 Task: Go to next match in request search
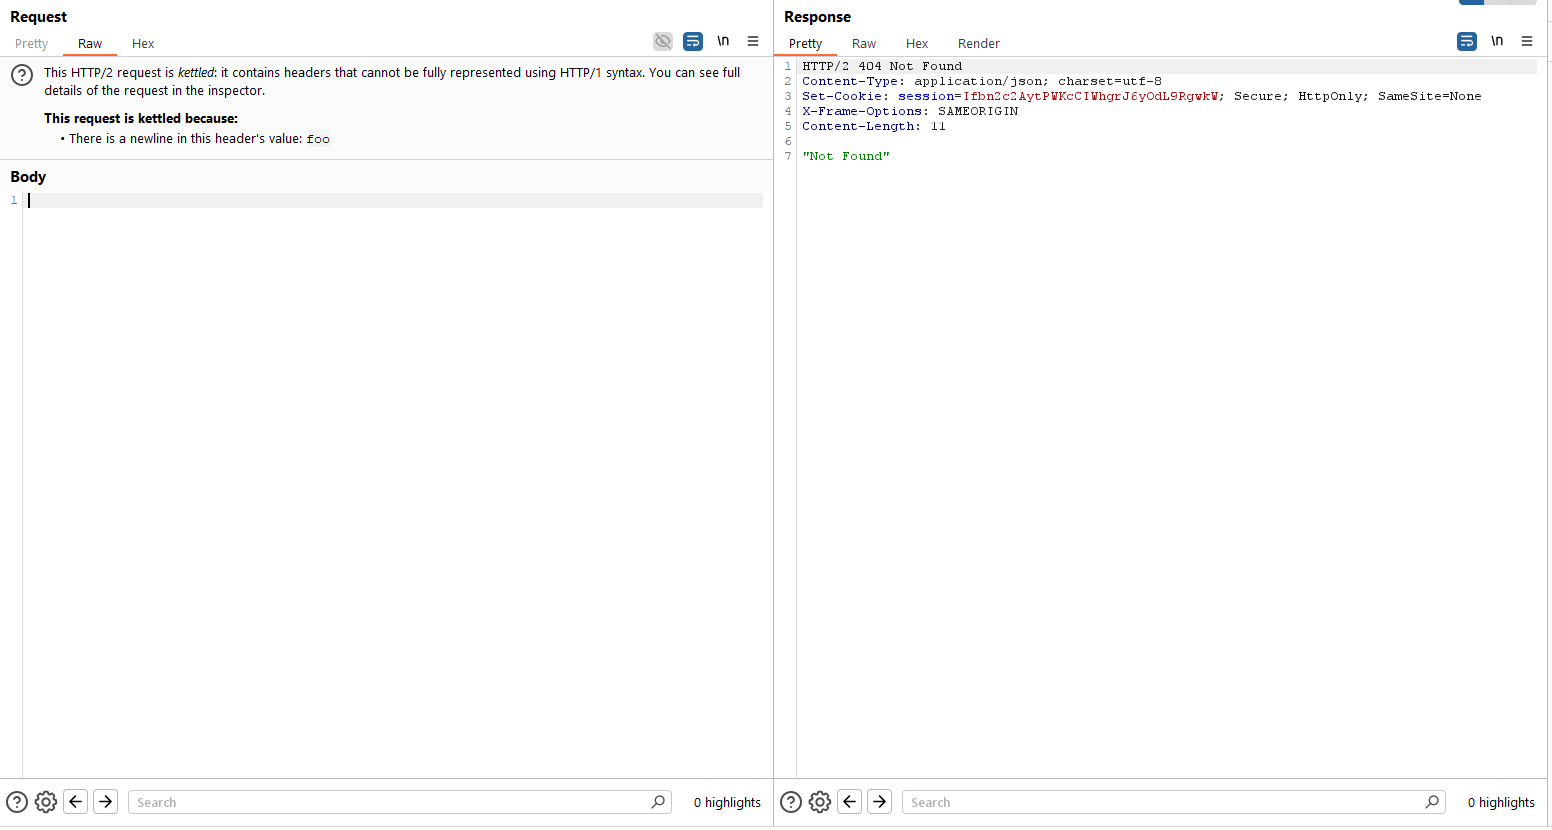click(x=105, y=802)
